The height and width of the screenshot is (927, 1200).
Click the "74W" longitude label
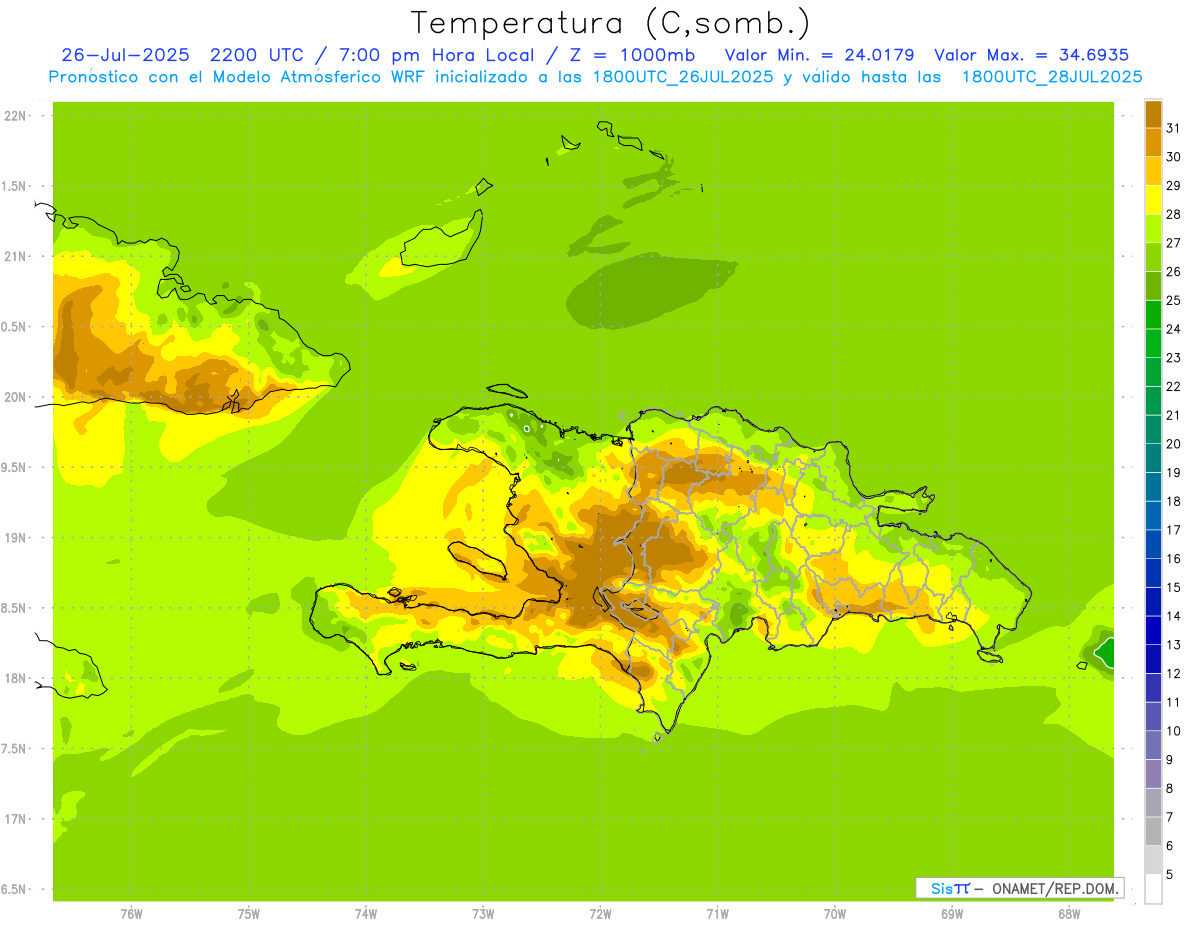(x=365, y=913)
